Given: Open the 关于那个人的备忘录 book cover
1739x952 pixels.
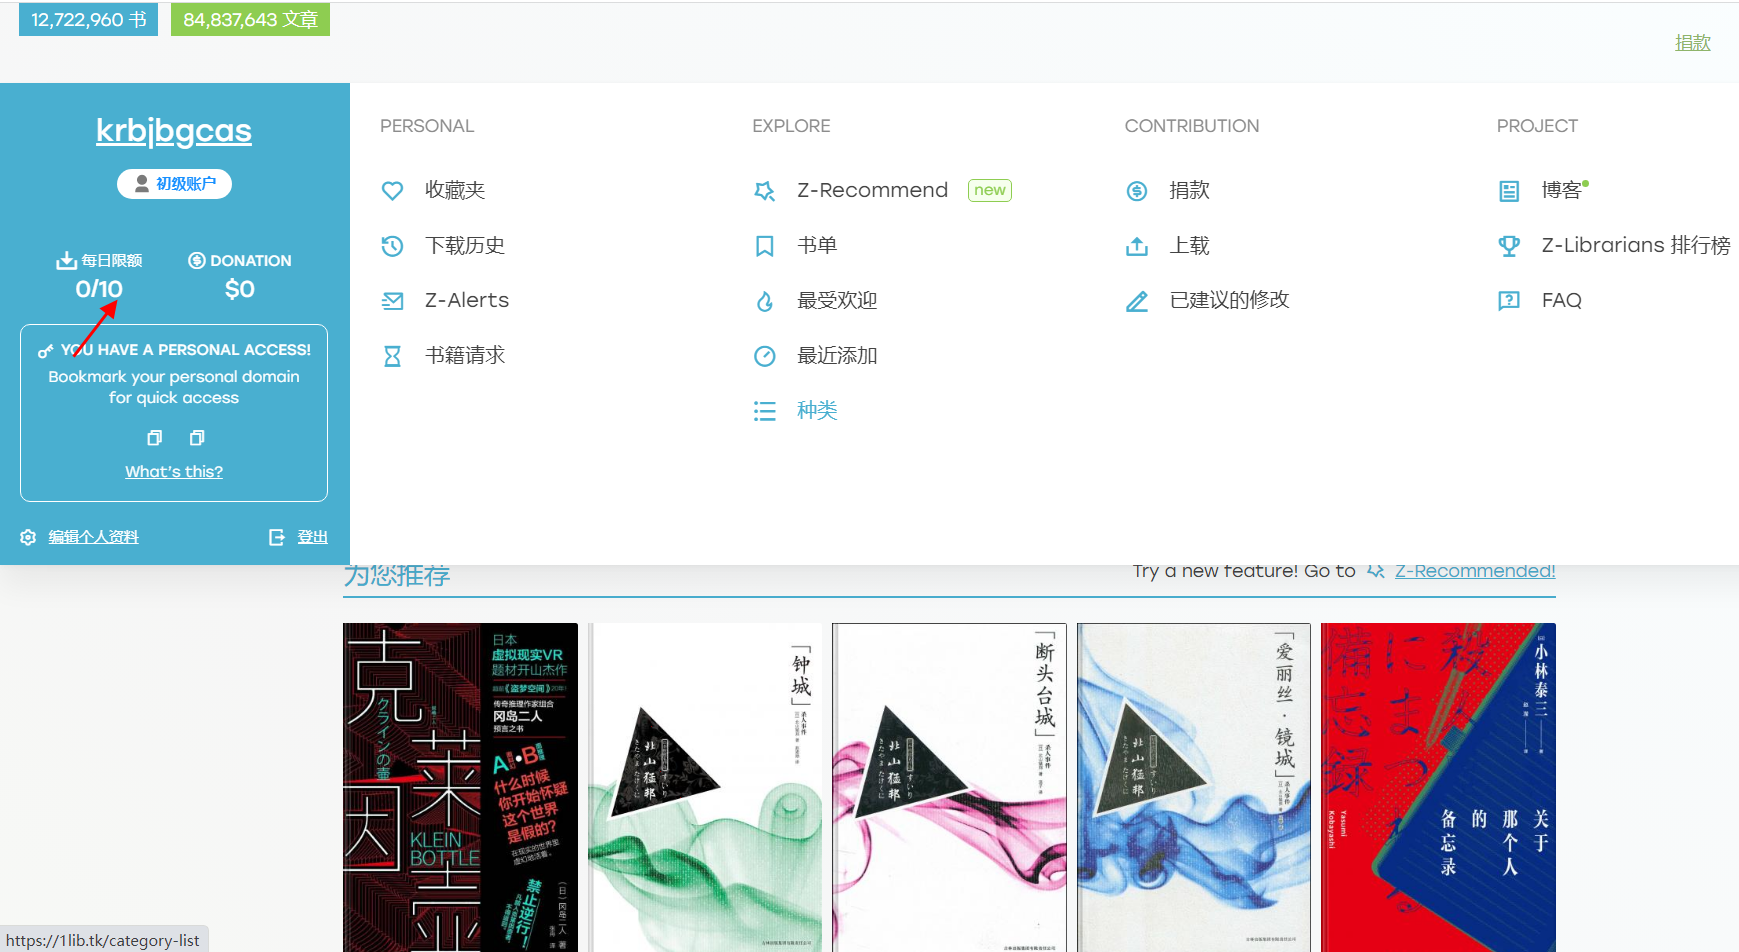Looking at the screenshot, I should (1438, 787).
